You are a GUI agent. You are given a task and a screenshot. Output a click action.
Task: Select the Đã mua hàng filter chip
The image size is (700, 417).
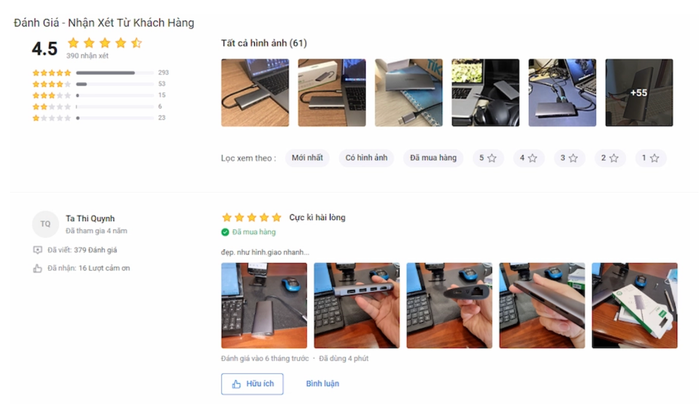click(x=433, y=158)
